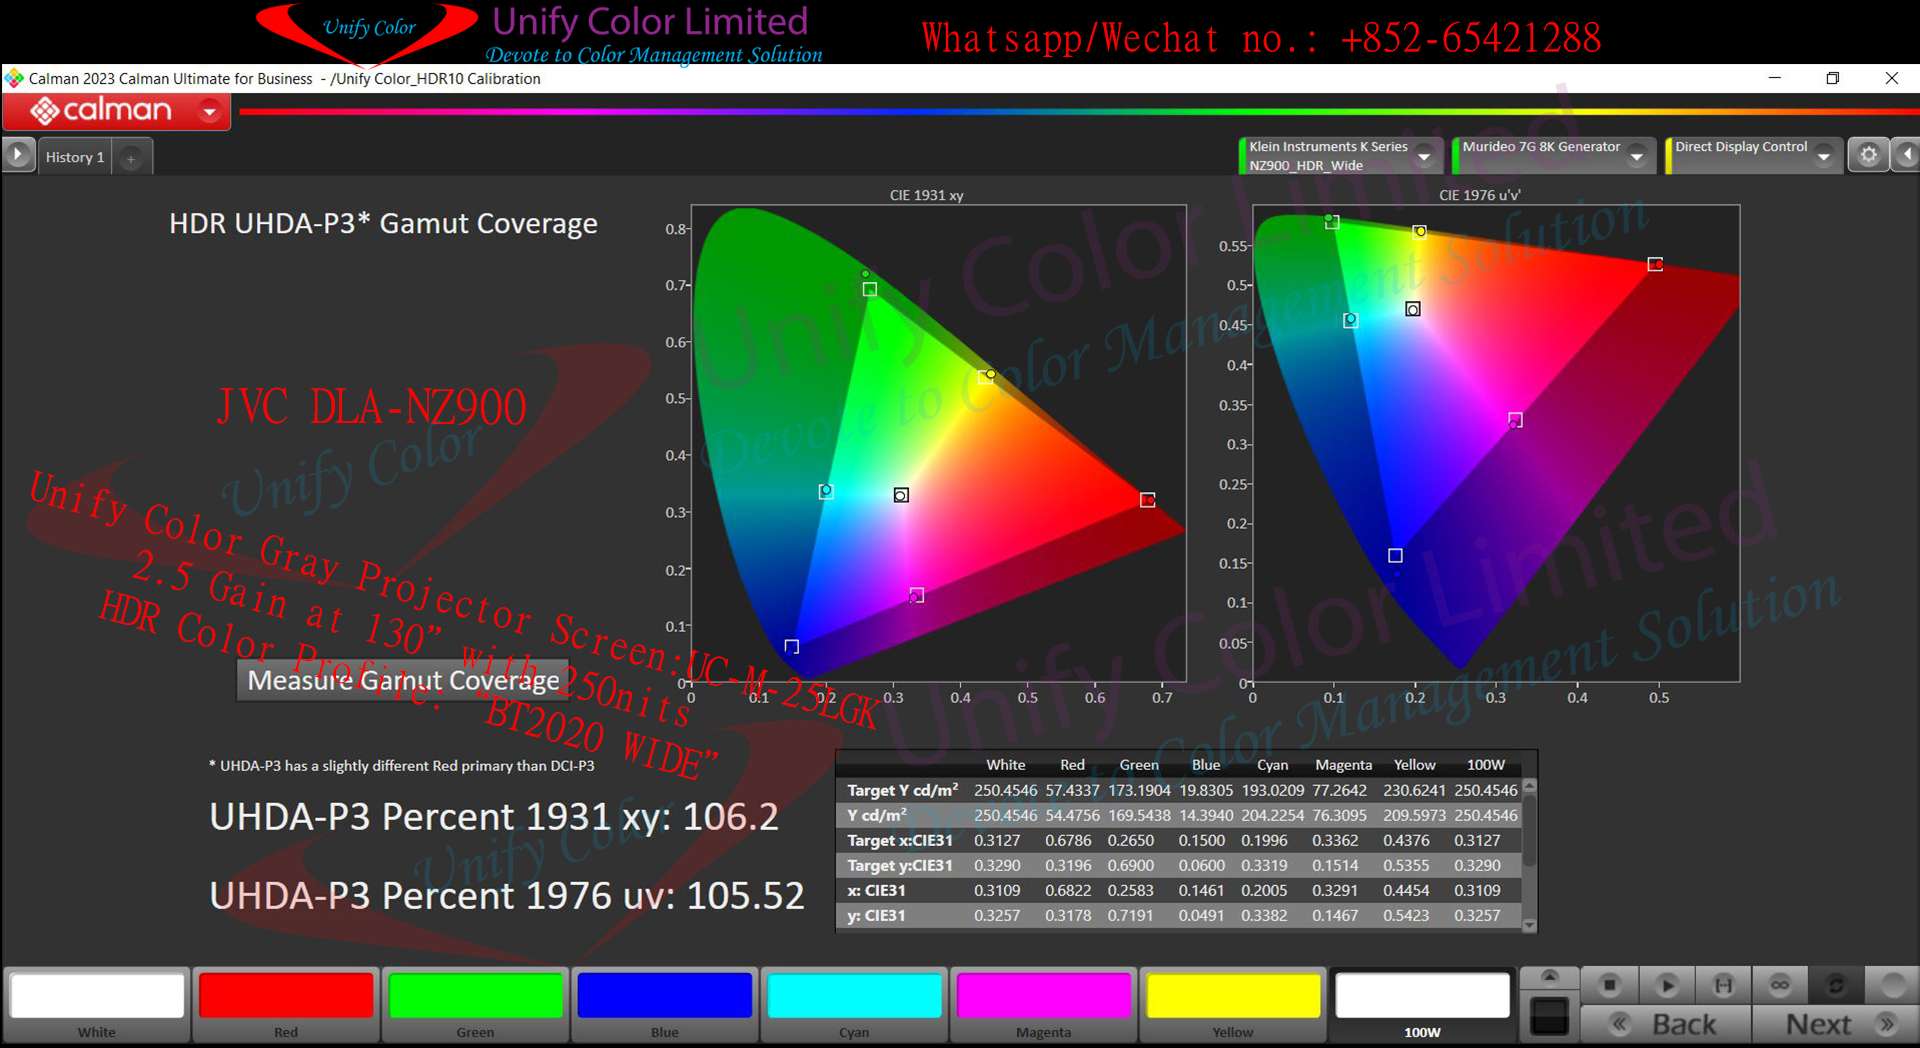Select the Target x:CIE31 row header
The height and width of the screenshot is (1048, 1920).
pyautogui.click(x=899, y=840)
